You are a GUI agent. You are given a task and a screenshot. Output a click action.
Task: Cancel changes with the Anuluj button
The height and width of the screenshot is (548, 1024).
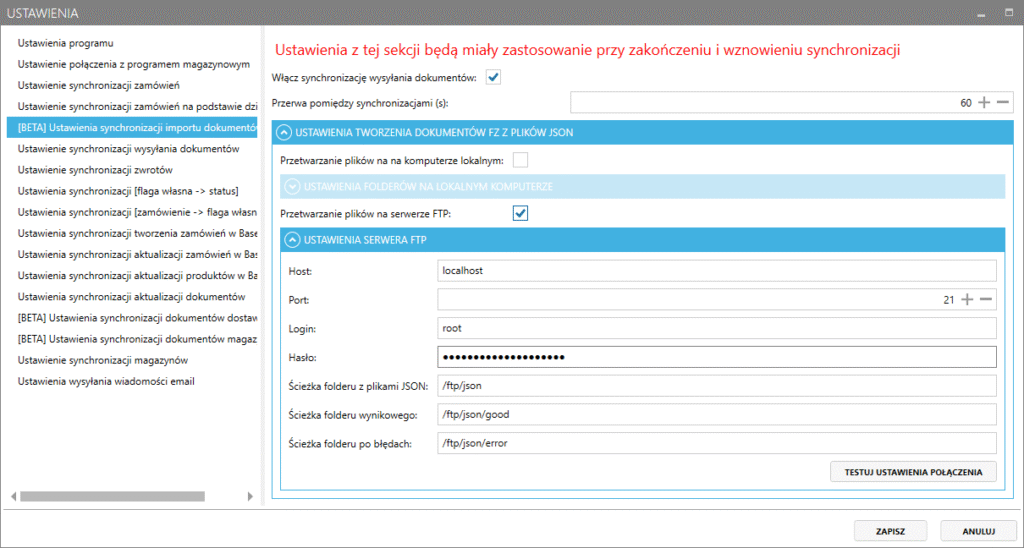pyautogui.click(x=978, y=532)
